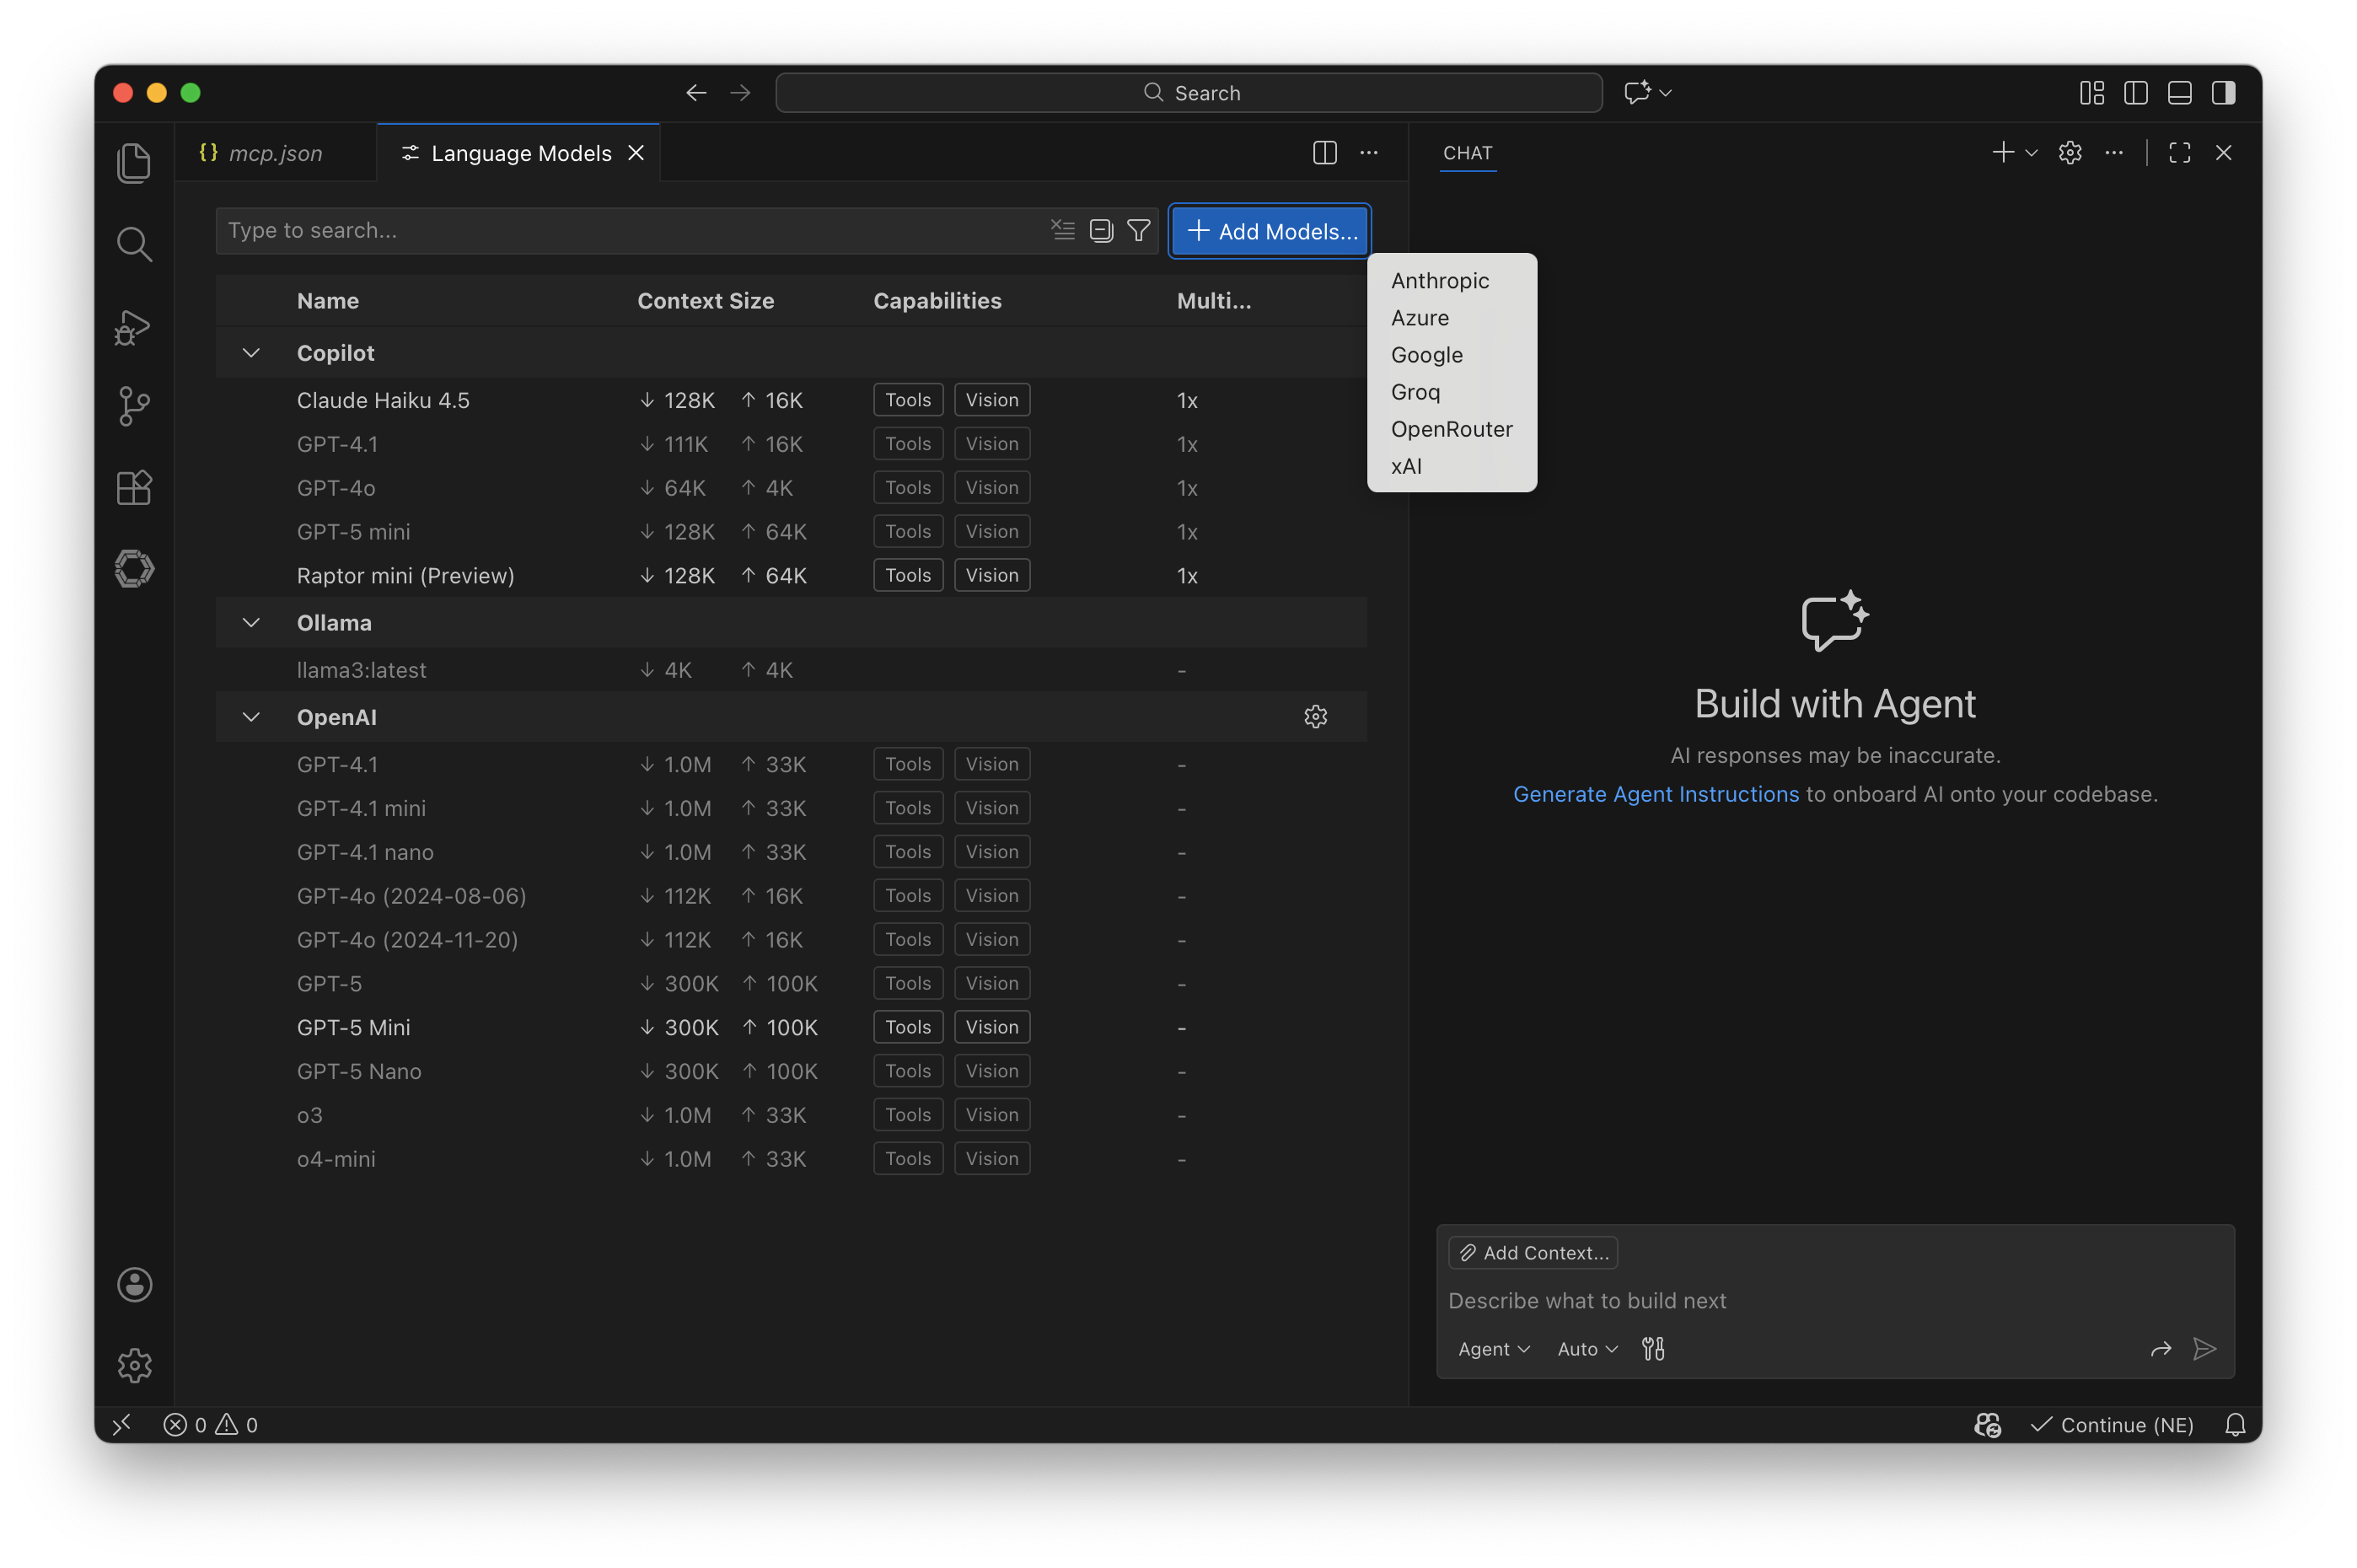Select the Claude Haiku 4.5 row

[x=791, y=400]
